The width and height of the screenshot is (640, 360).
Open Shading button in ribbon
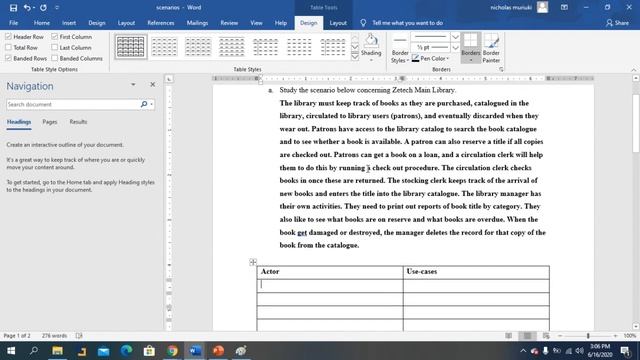coord(371,47)
